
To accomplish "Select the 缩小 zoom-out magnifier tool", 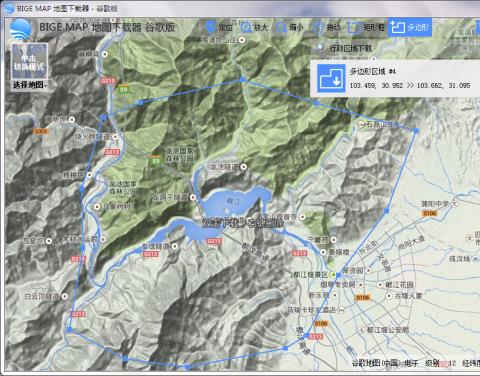I will pyautogui.click(x=289, y=27).
